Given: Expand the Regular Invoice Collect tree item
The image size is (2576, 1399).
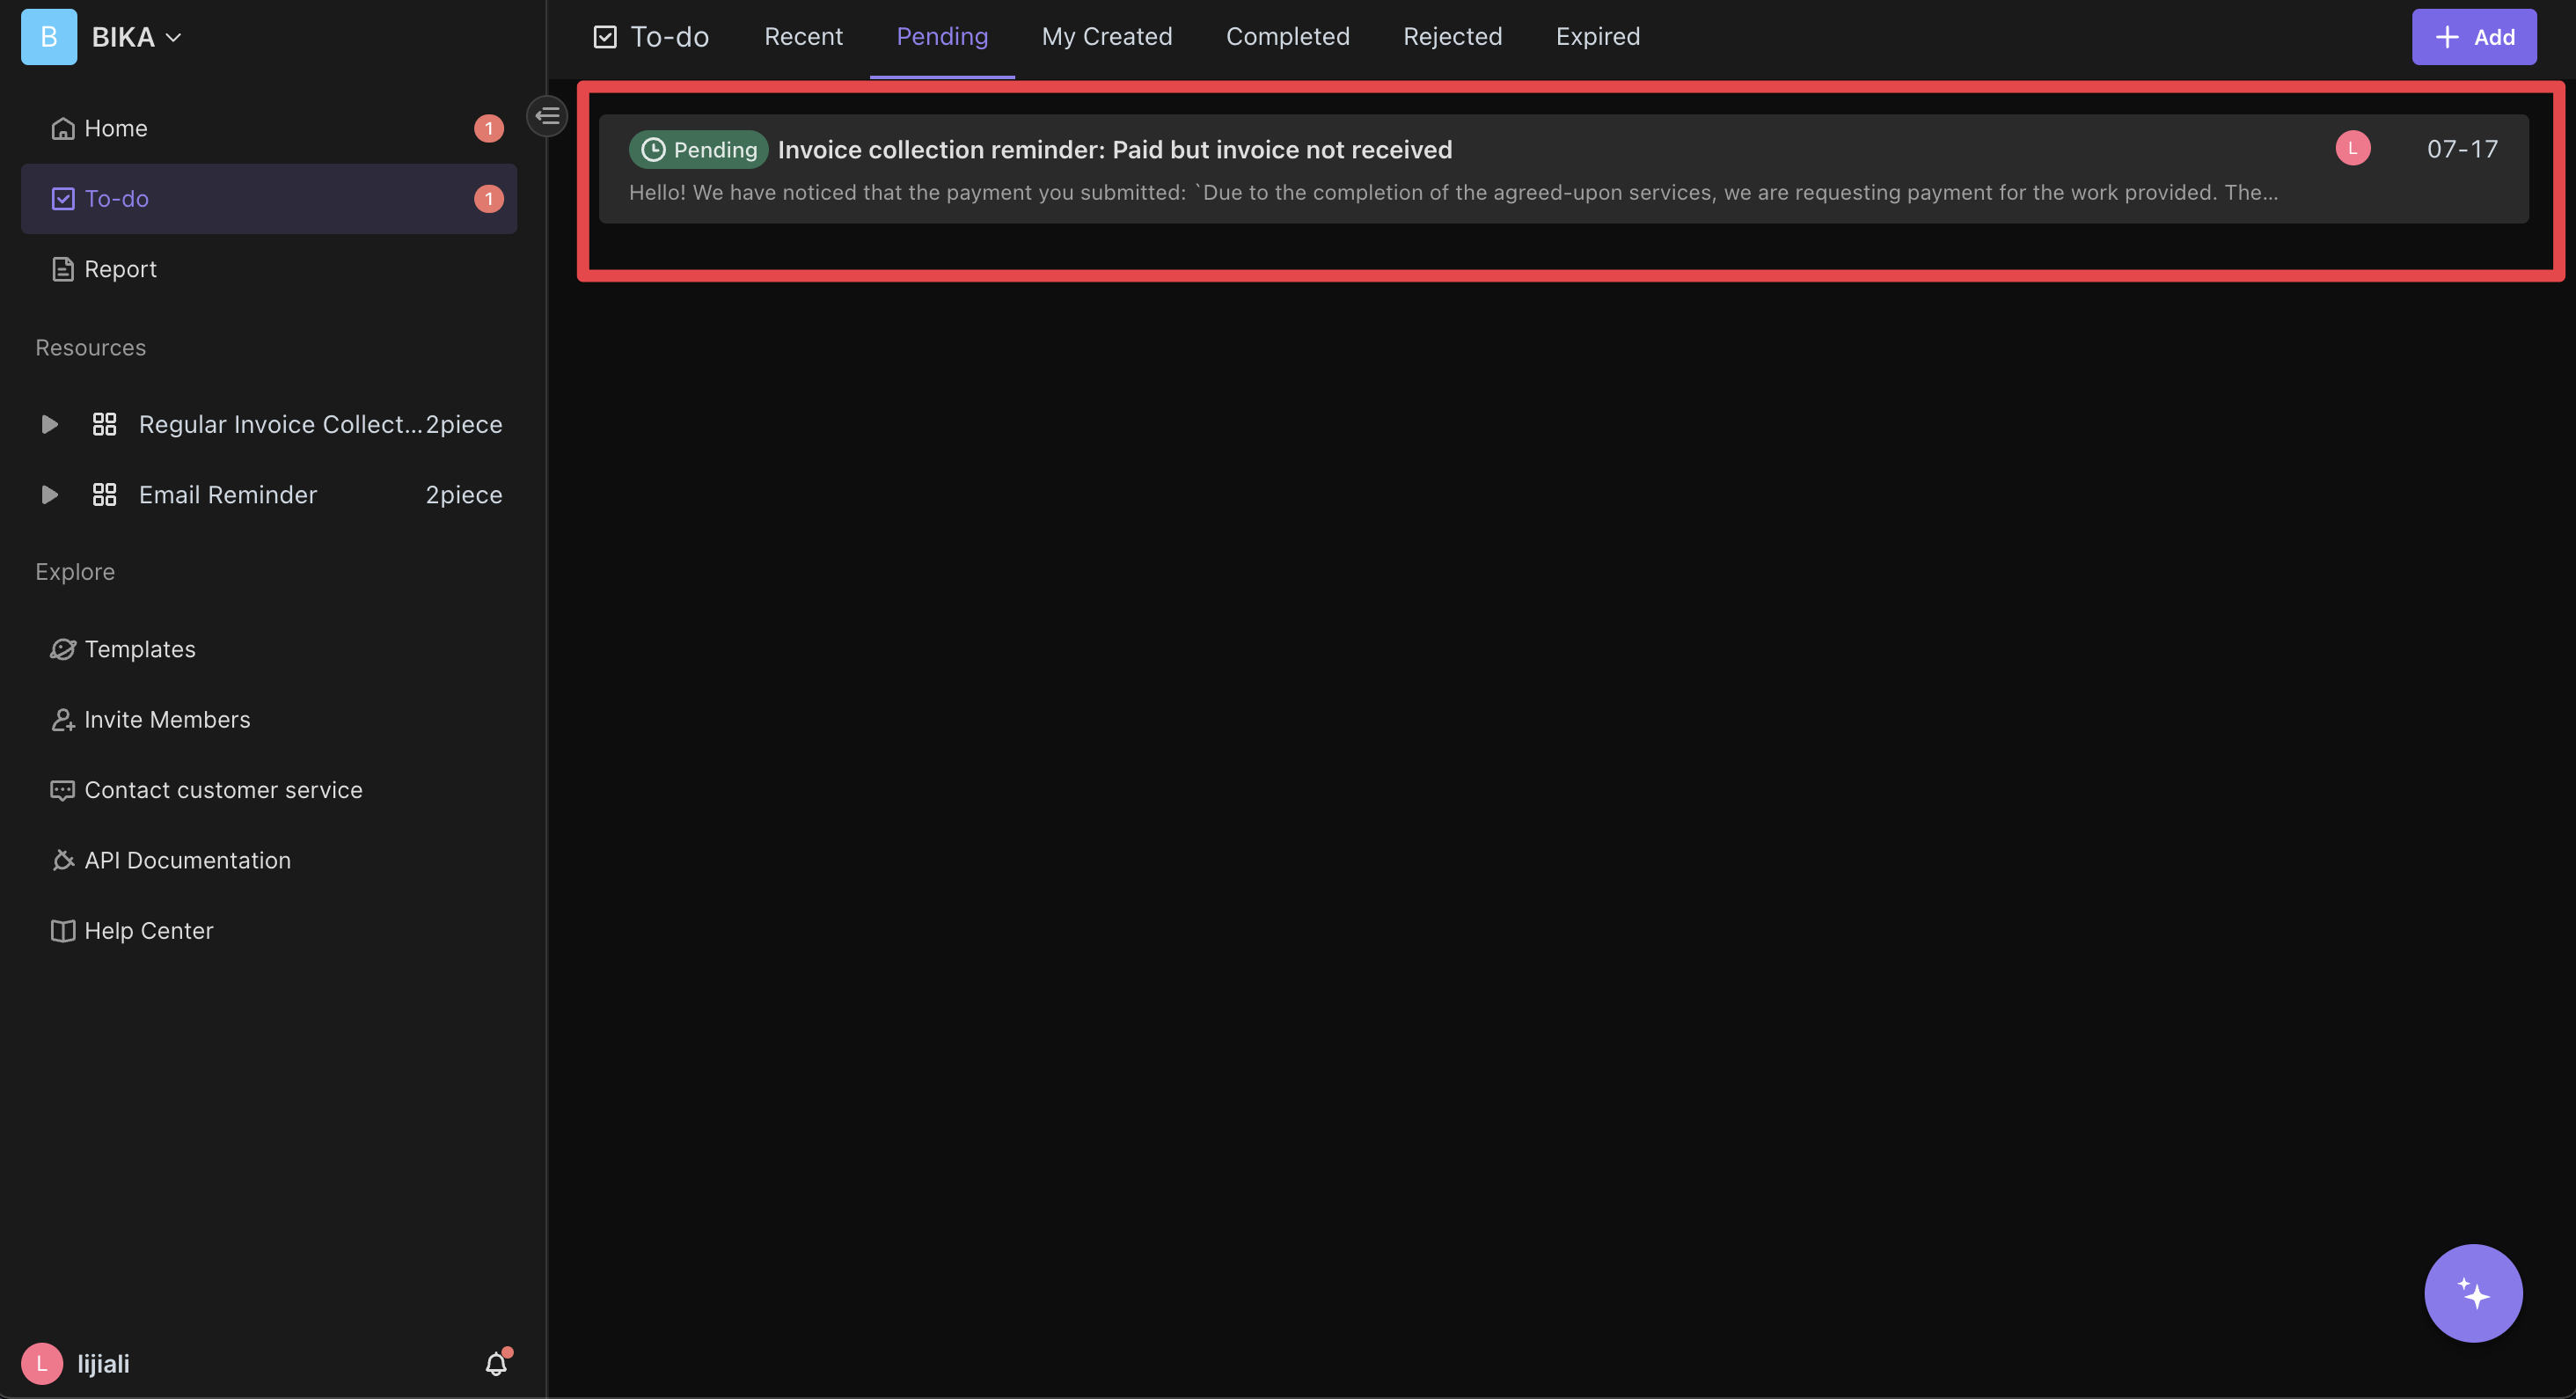Looking at the screenshot, I should point(48,424).
